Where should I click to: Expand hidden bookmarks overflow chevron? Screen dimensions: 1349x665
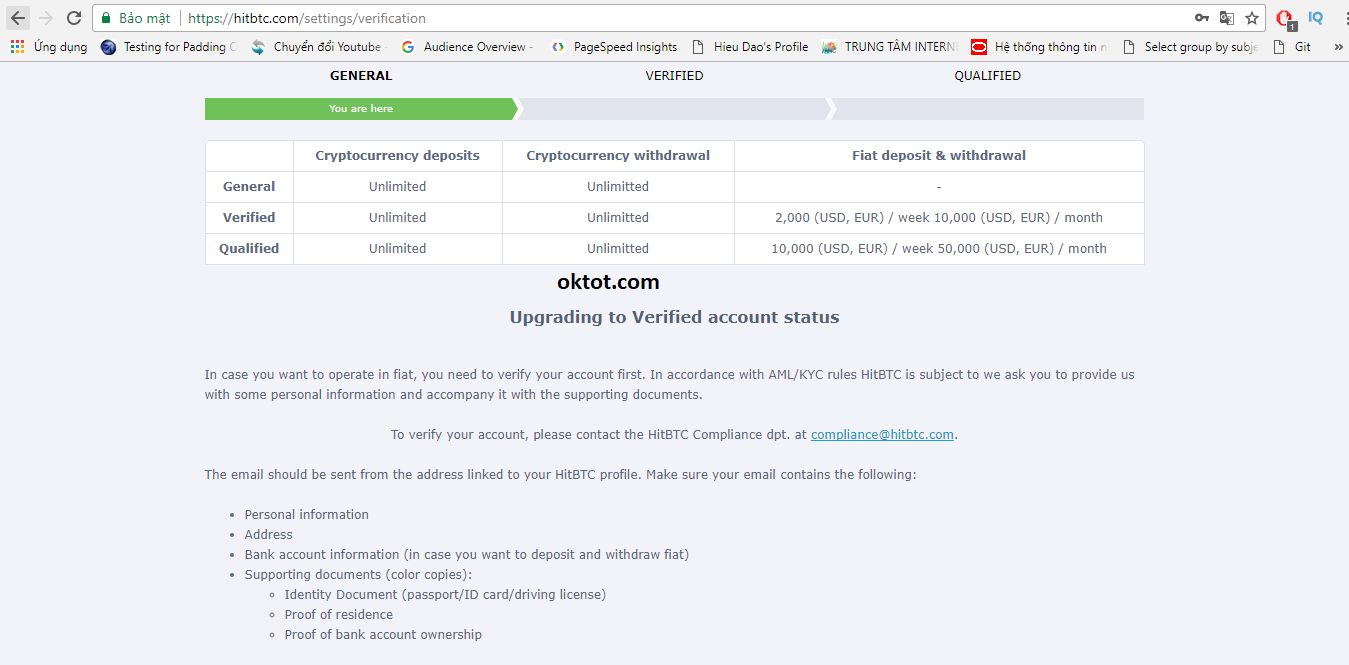[x=1338, y=47]
